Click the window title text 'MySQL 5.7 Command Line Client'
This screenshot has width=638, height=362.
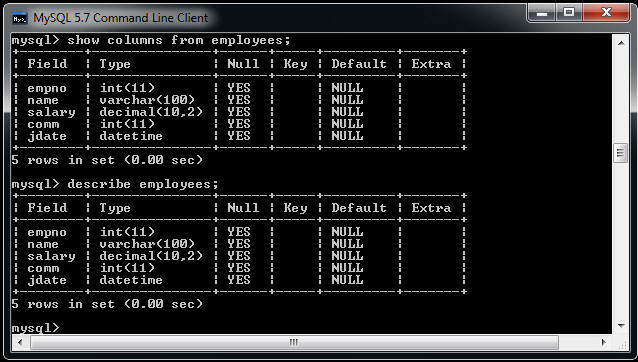click(120, 18)
